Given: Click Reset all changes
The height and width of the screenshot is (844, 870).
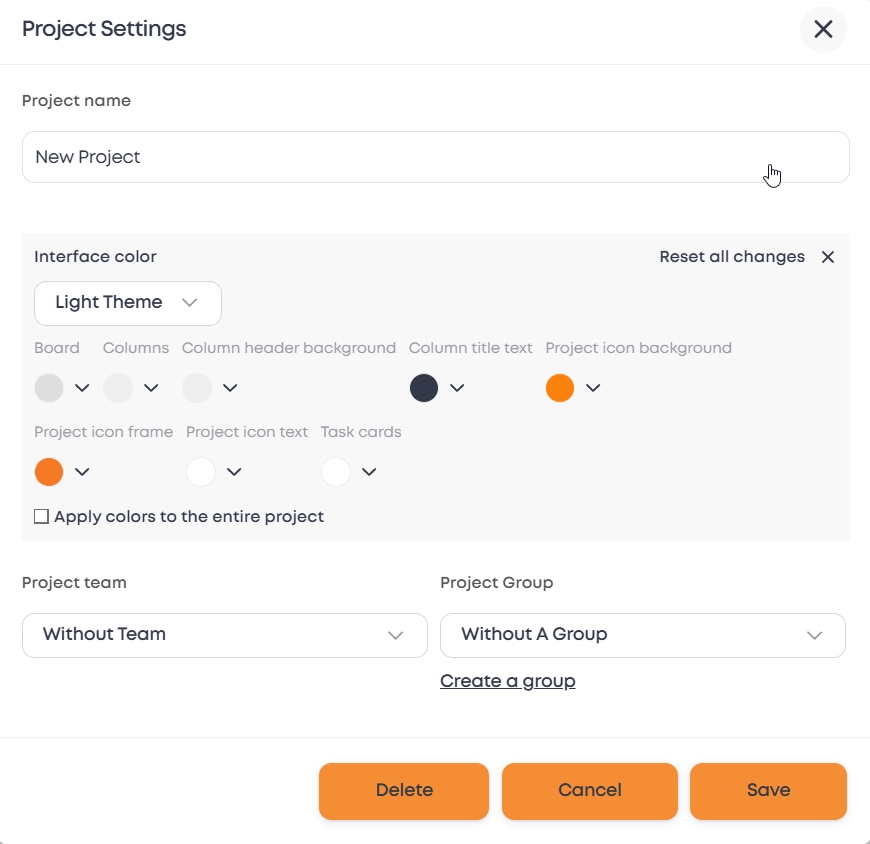Looking at the screenshot, I should point(732,257).
